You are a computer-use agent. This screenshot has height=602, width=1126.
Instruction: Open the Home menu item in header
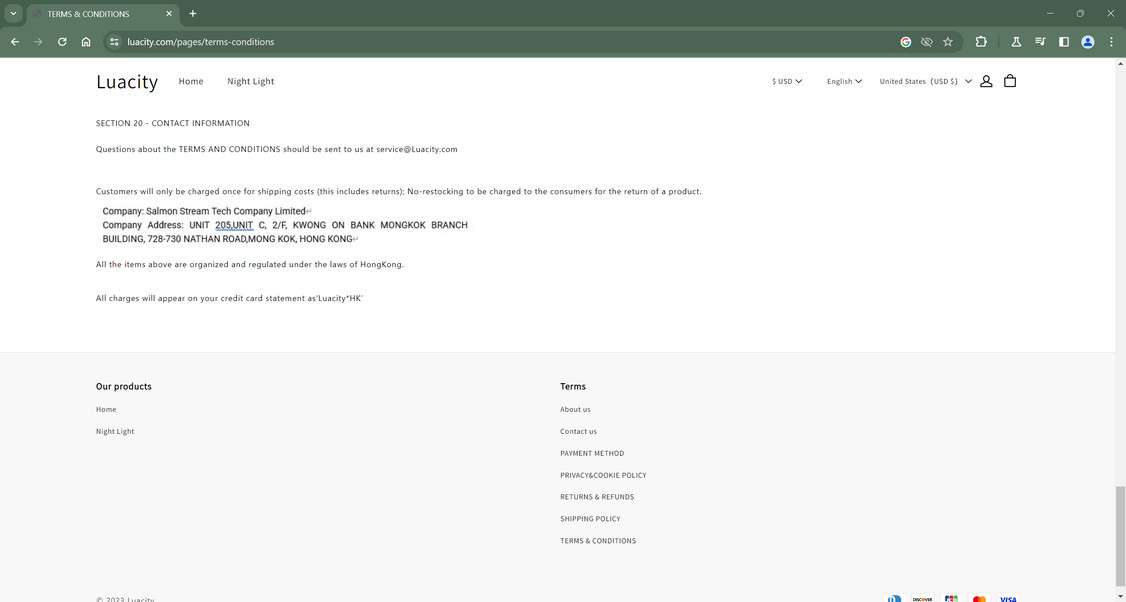tap(191, 81)
